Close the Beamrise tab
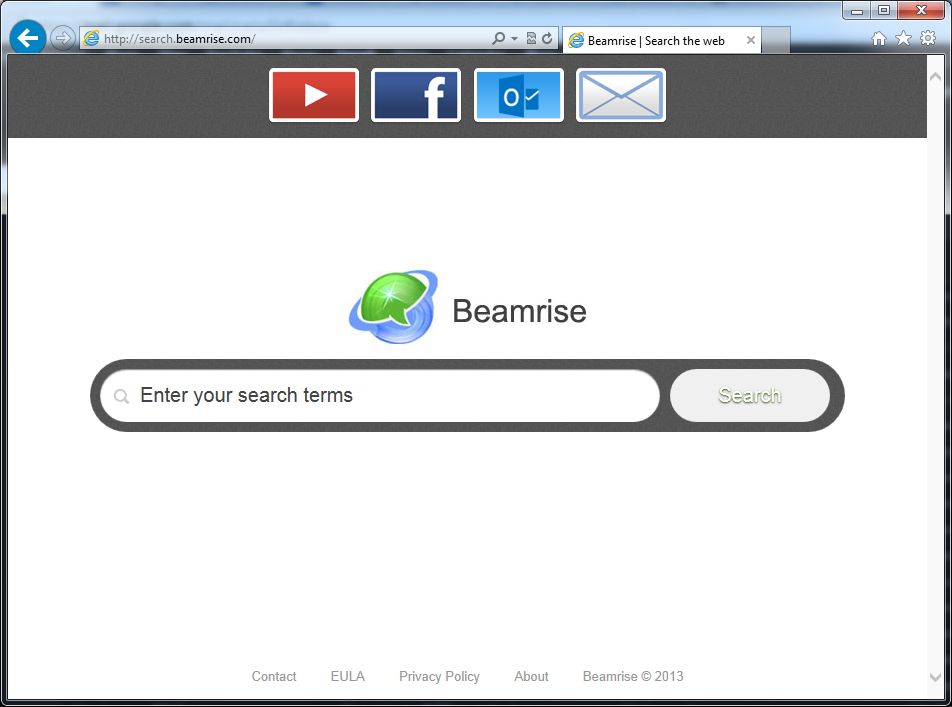952x707 pixels. coord(751,40)
